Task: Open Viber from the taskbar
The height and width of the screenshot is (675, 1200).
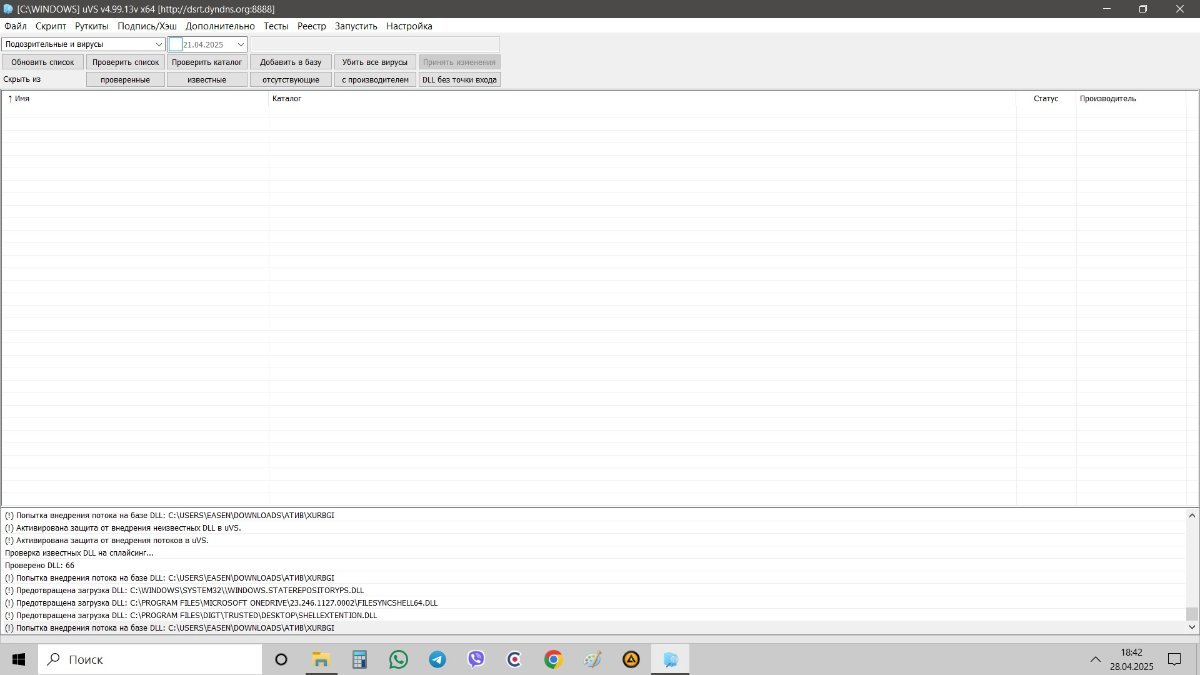Action: [x=476, y=659]
